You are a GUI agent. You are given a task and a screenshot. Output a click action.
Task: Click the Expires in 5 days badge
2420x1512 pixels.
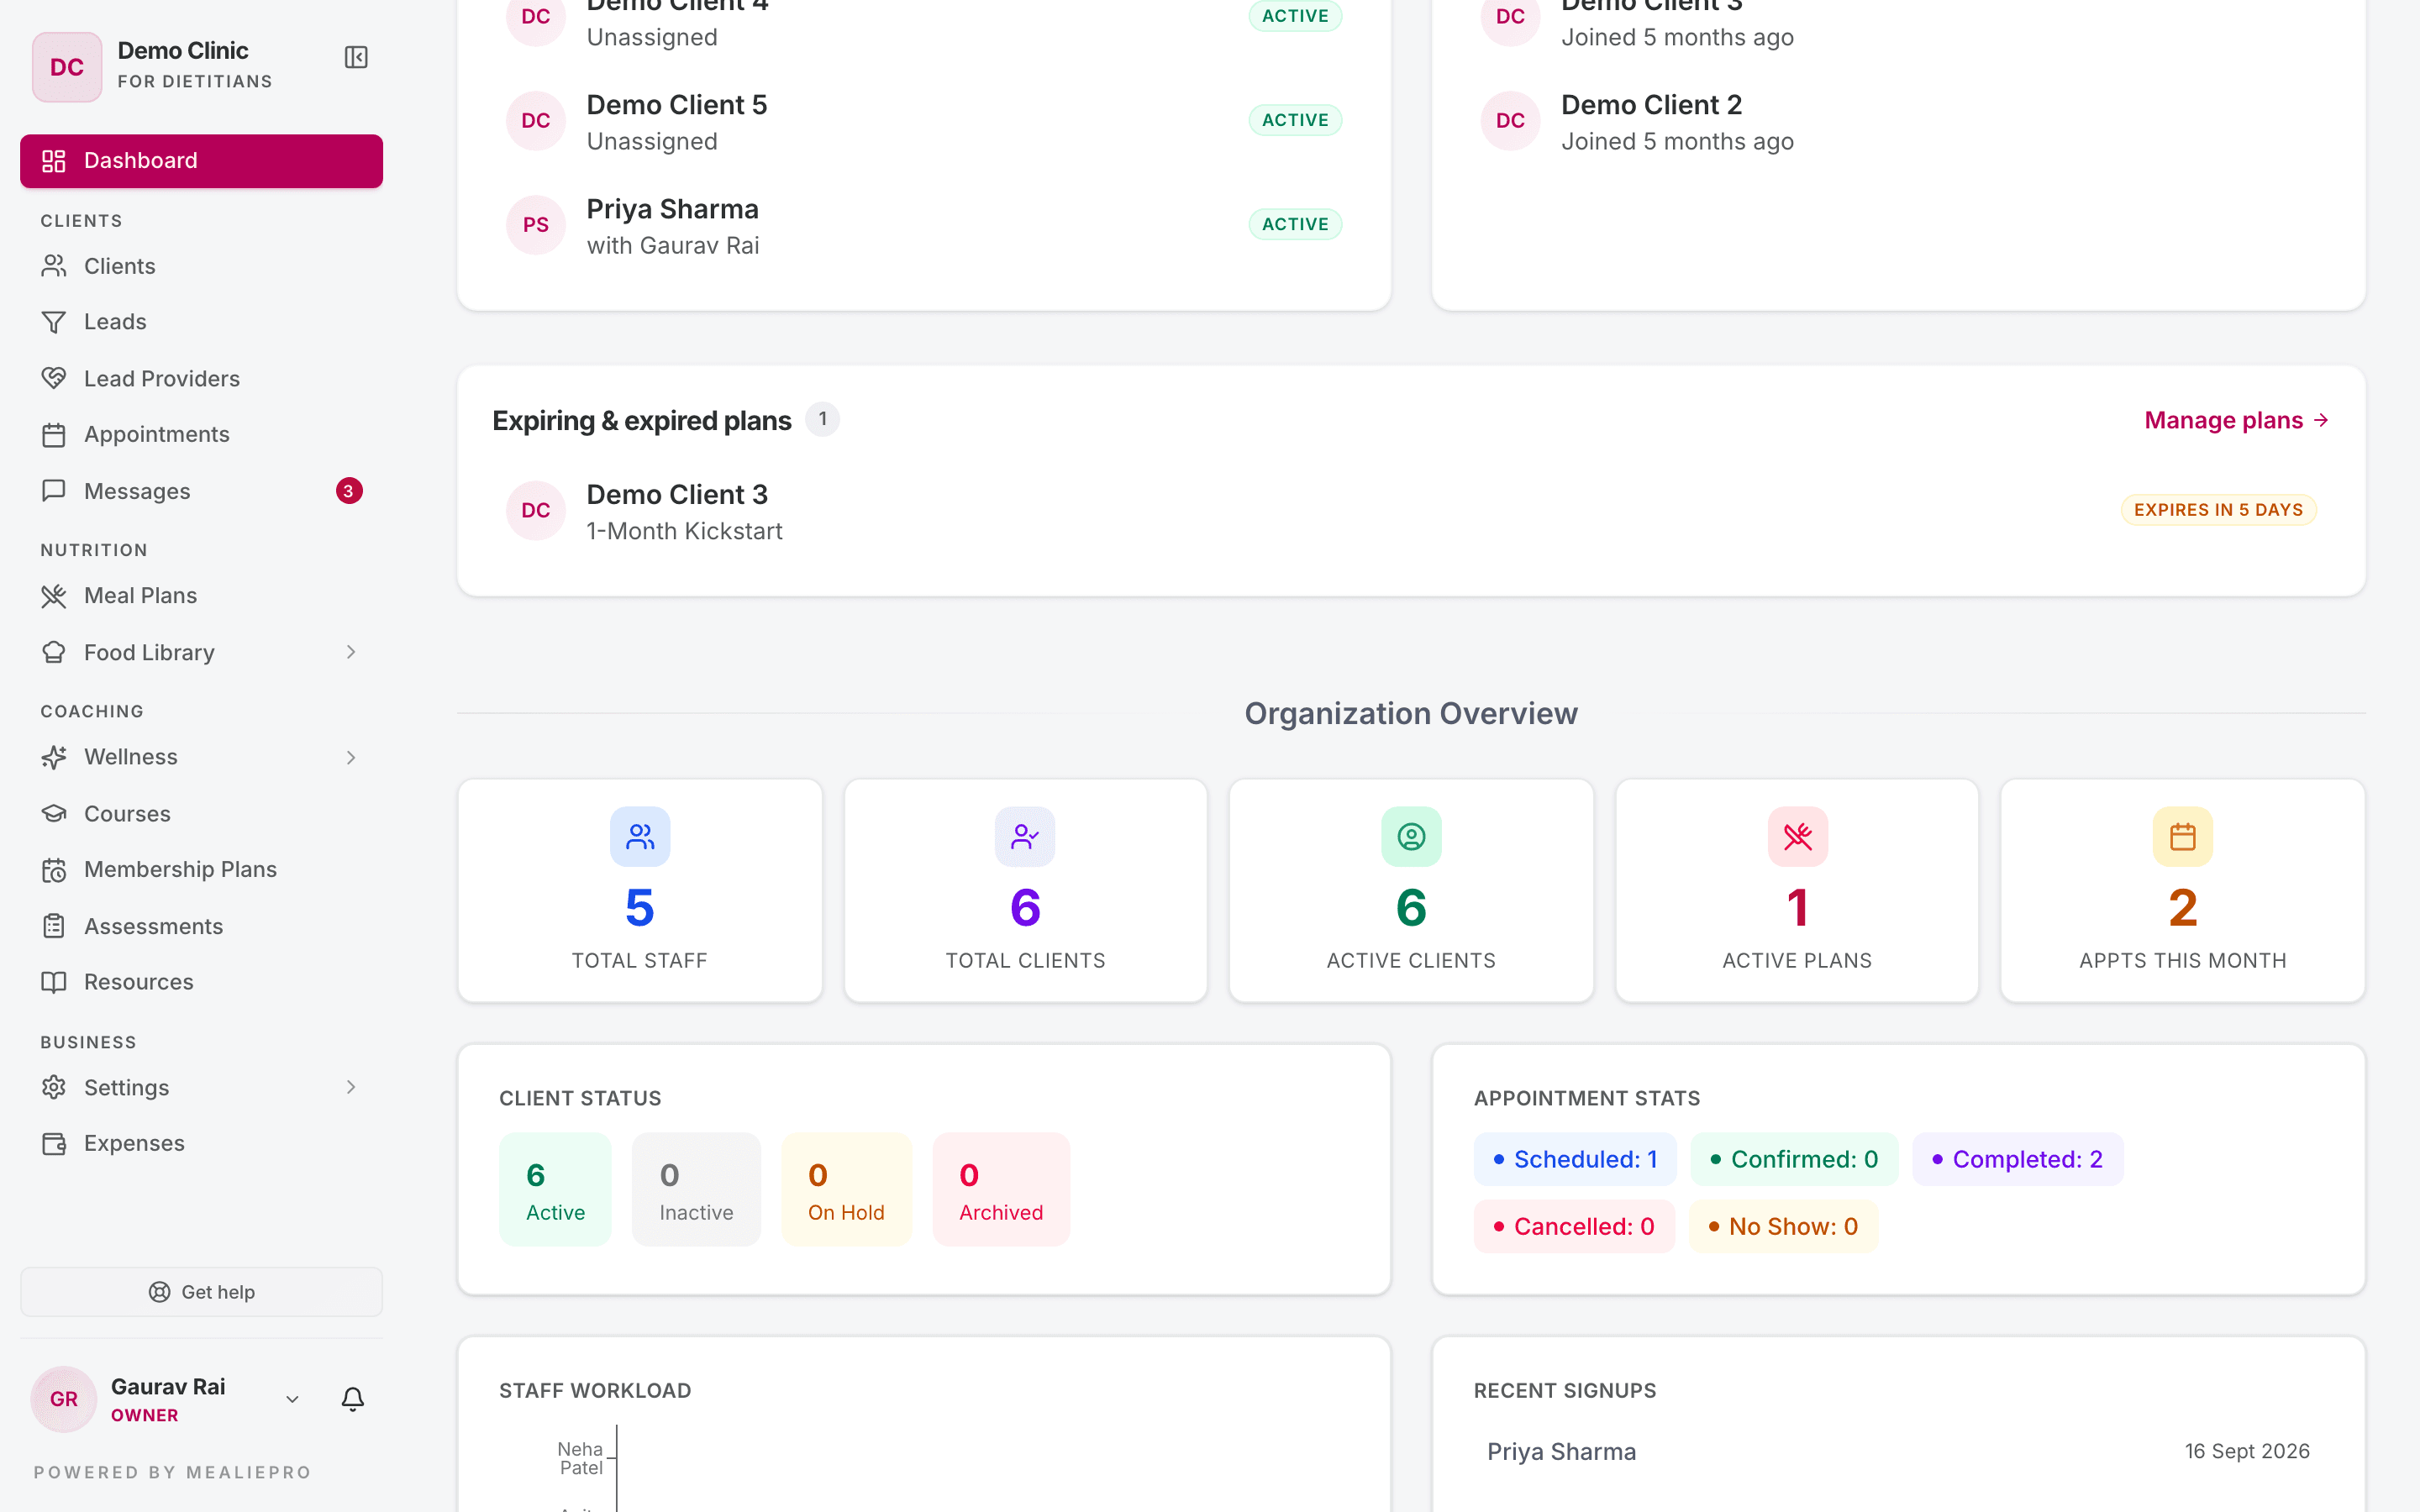[2218, 510]
